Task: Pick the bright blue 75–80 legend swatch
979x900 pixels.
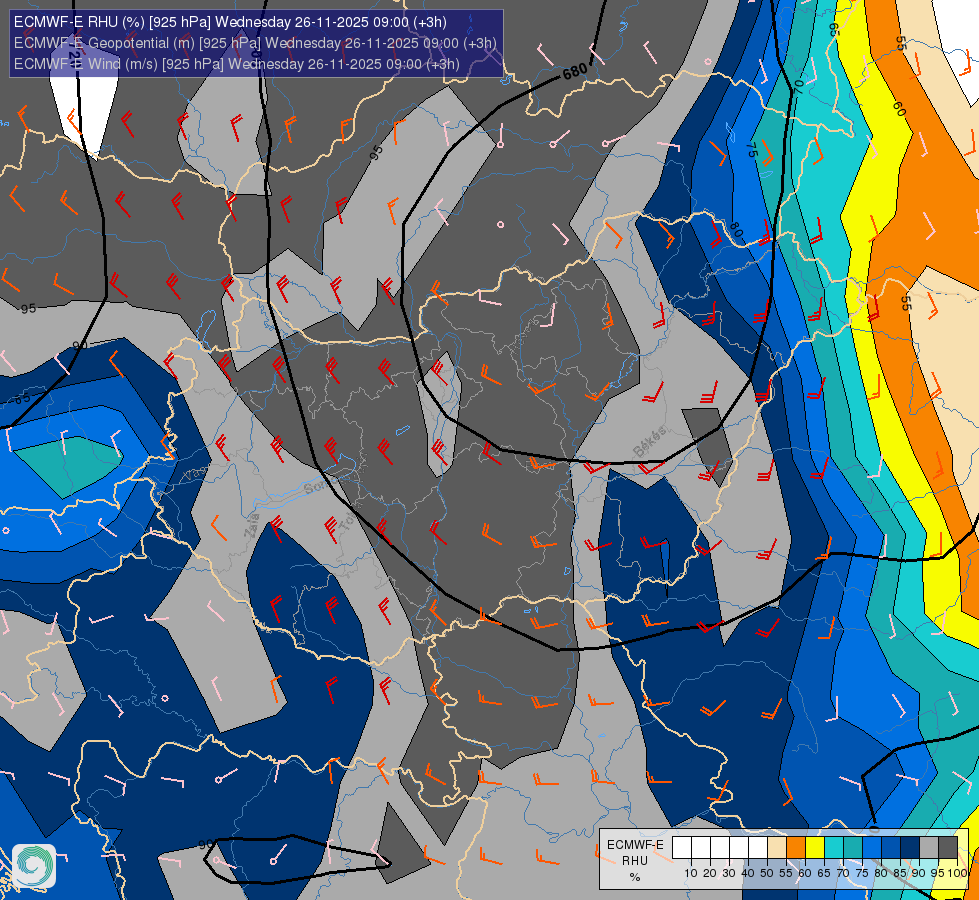Action: 872,848
